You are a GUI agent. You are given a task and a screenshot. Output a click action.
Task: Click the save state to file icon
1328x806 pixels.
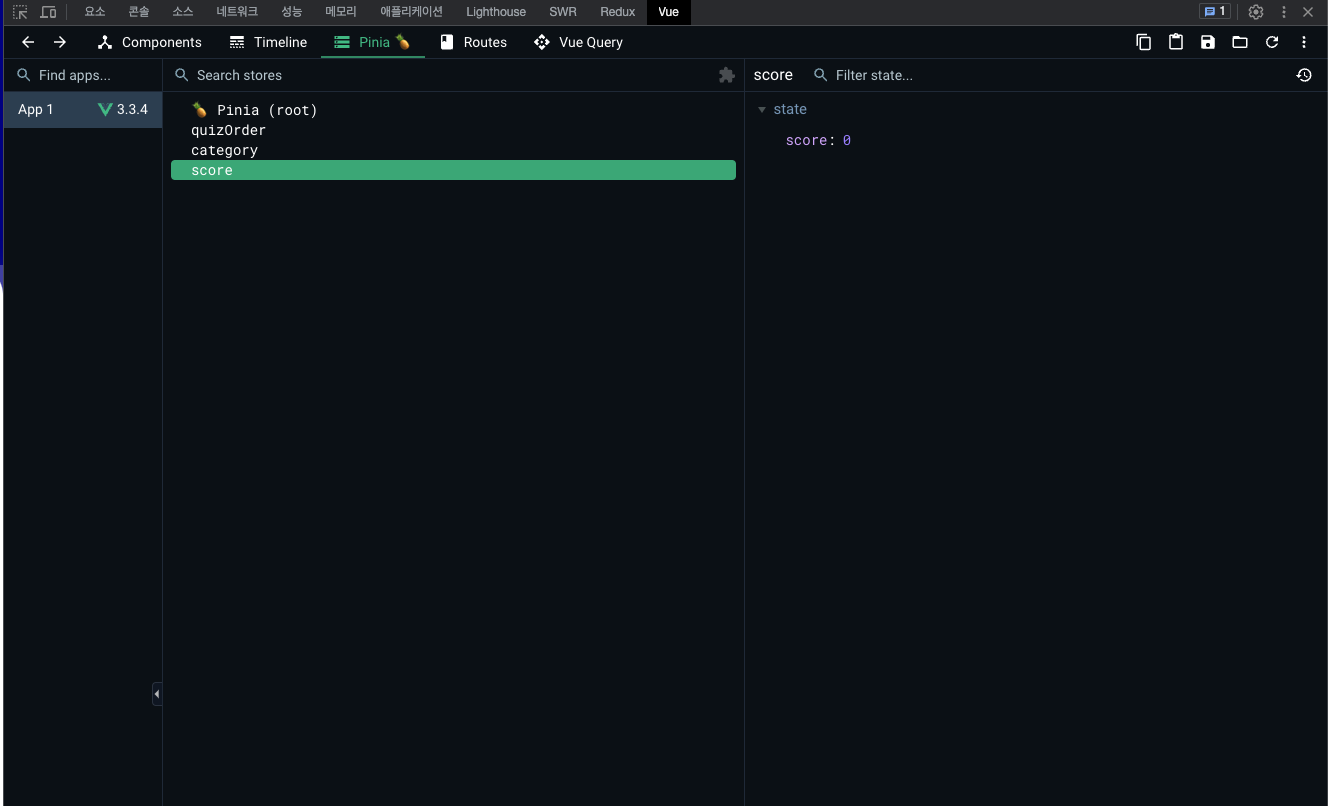pos(1208,42)
